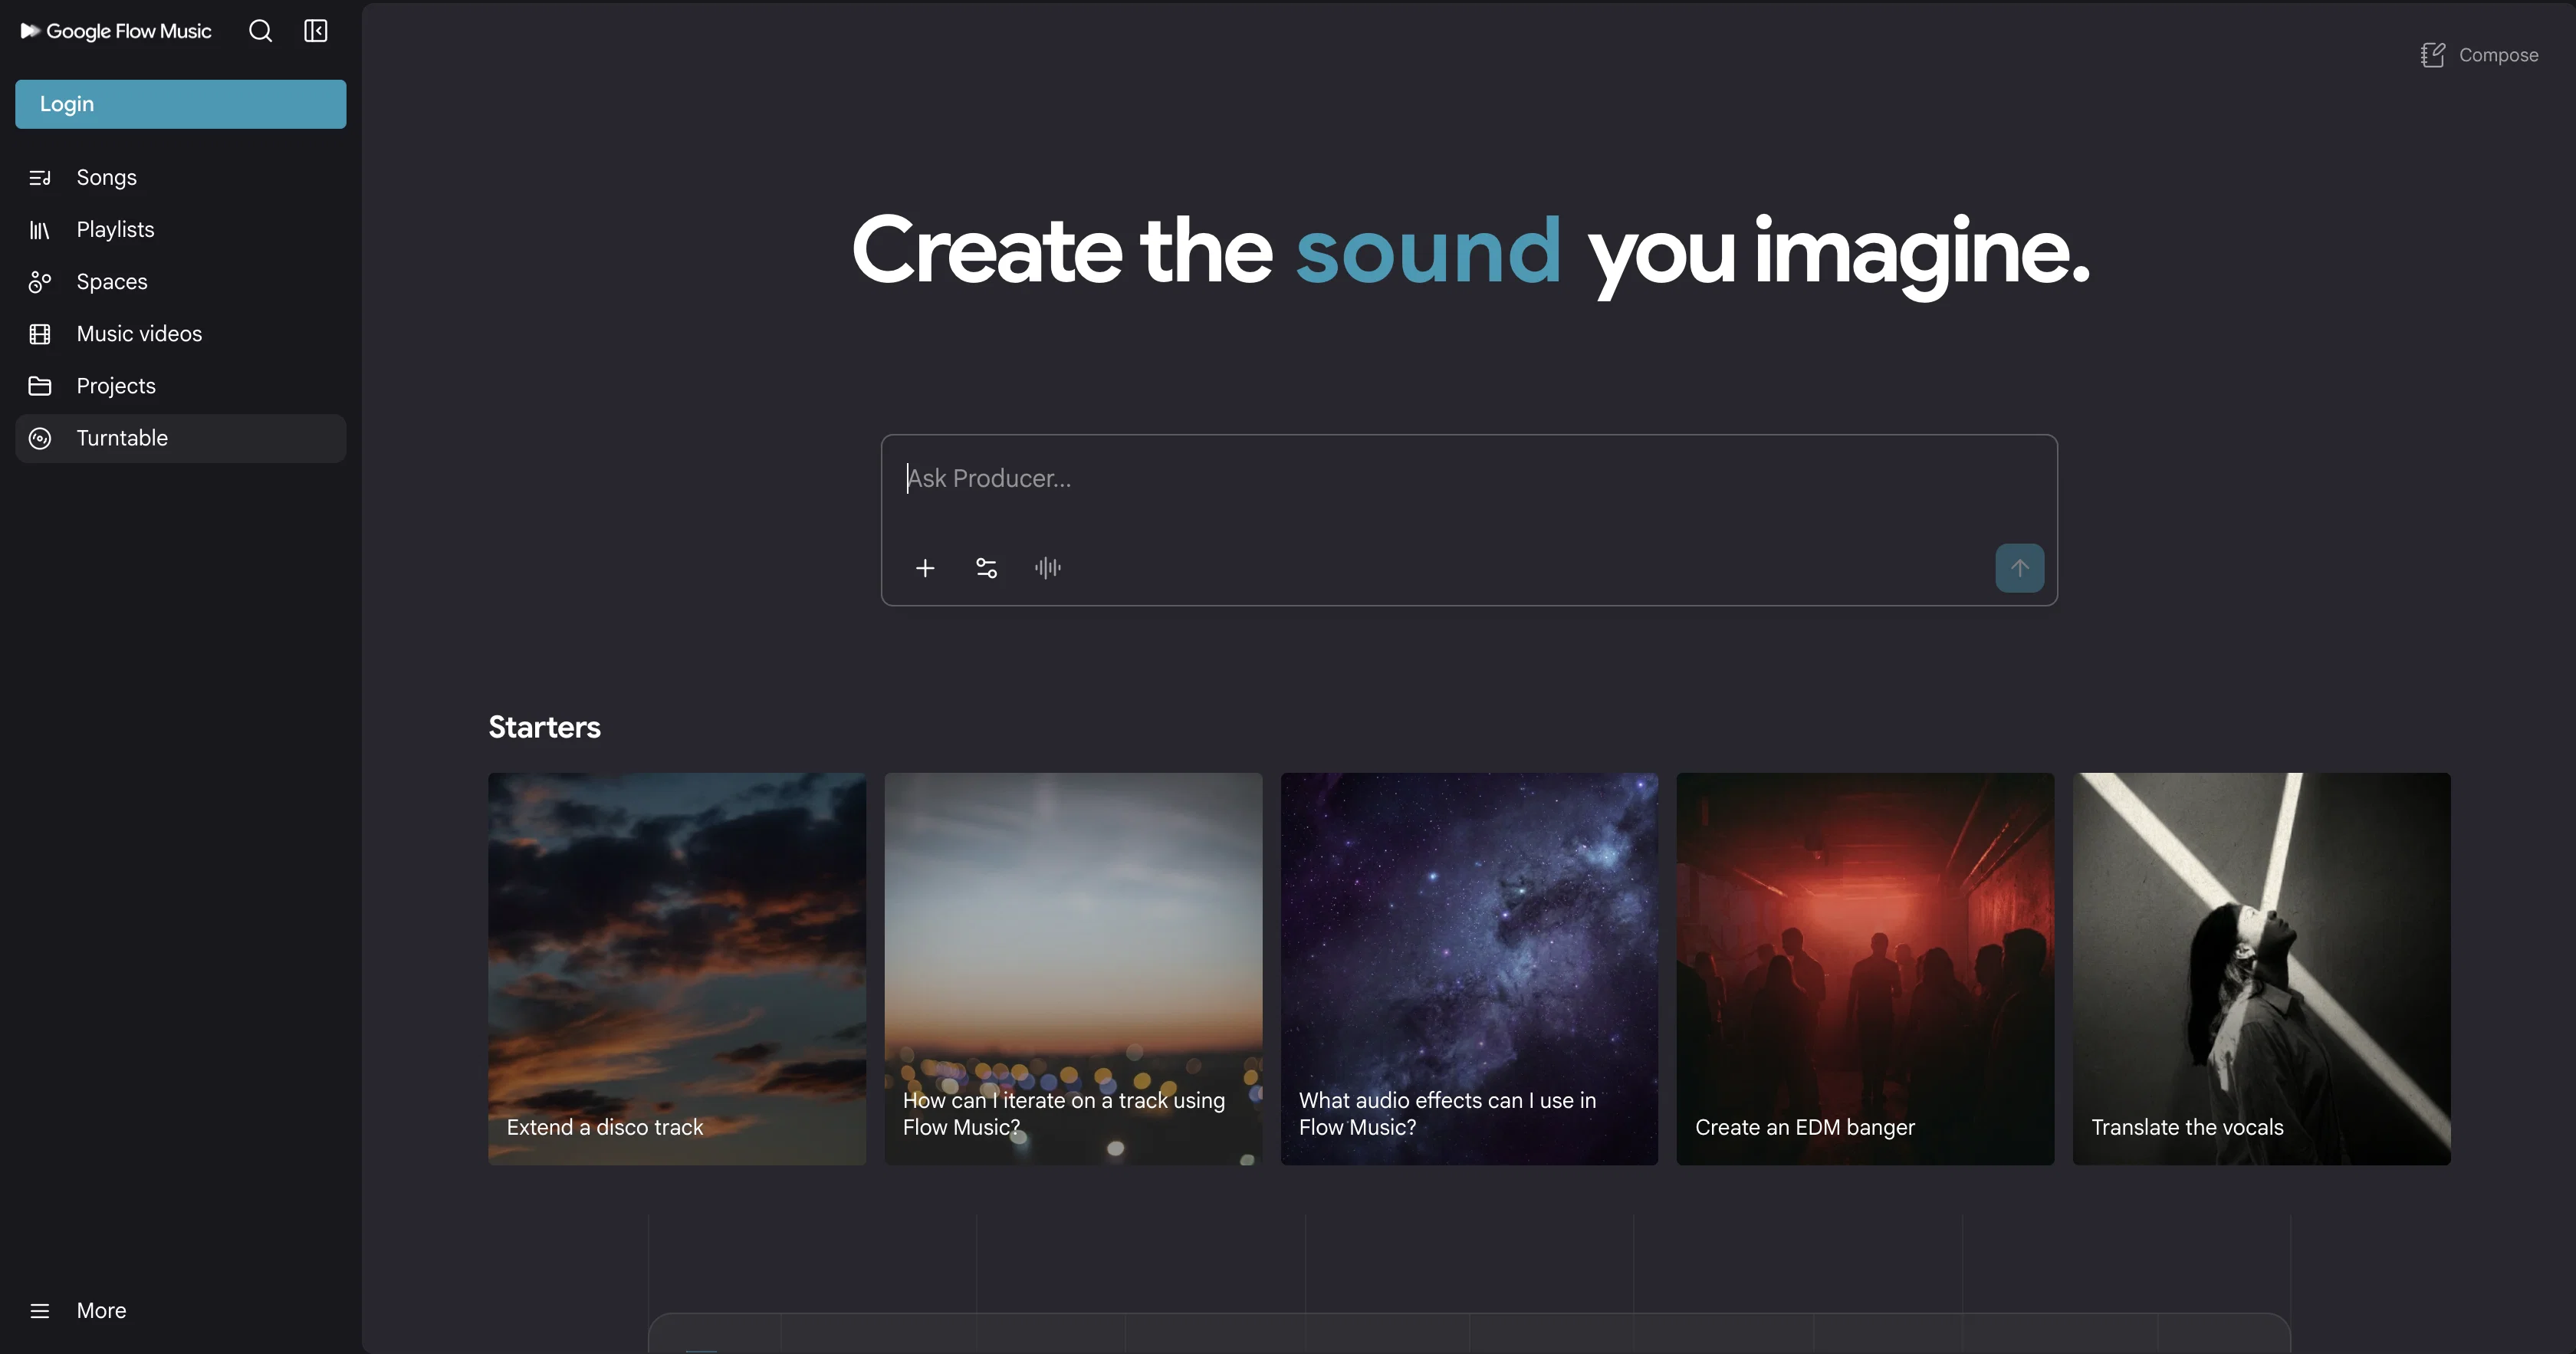Click the Music videos film icon
The width and height of the screenshot is (2576, 1354).
[x=40, y=334]
